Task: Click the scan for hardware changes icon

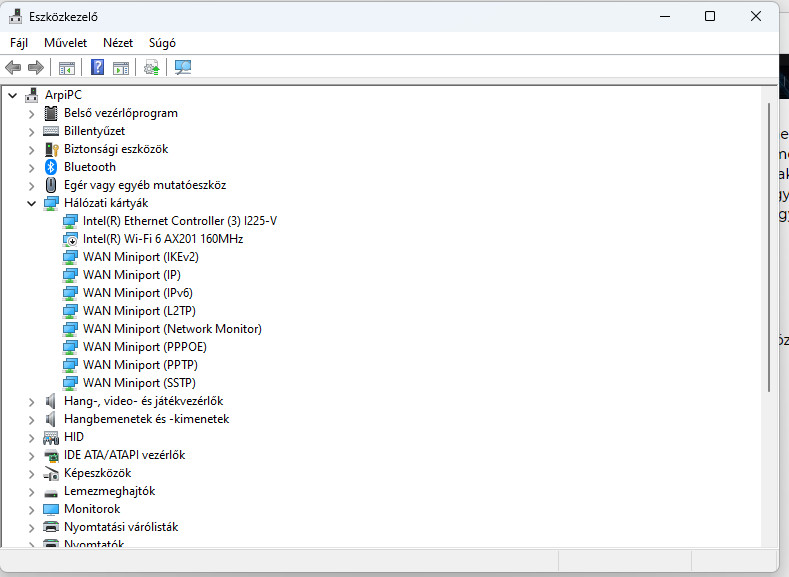Action: click(x=183, y=68)
